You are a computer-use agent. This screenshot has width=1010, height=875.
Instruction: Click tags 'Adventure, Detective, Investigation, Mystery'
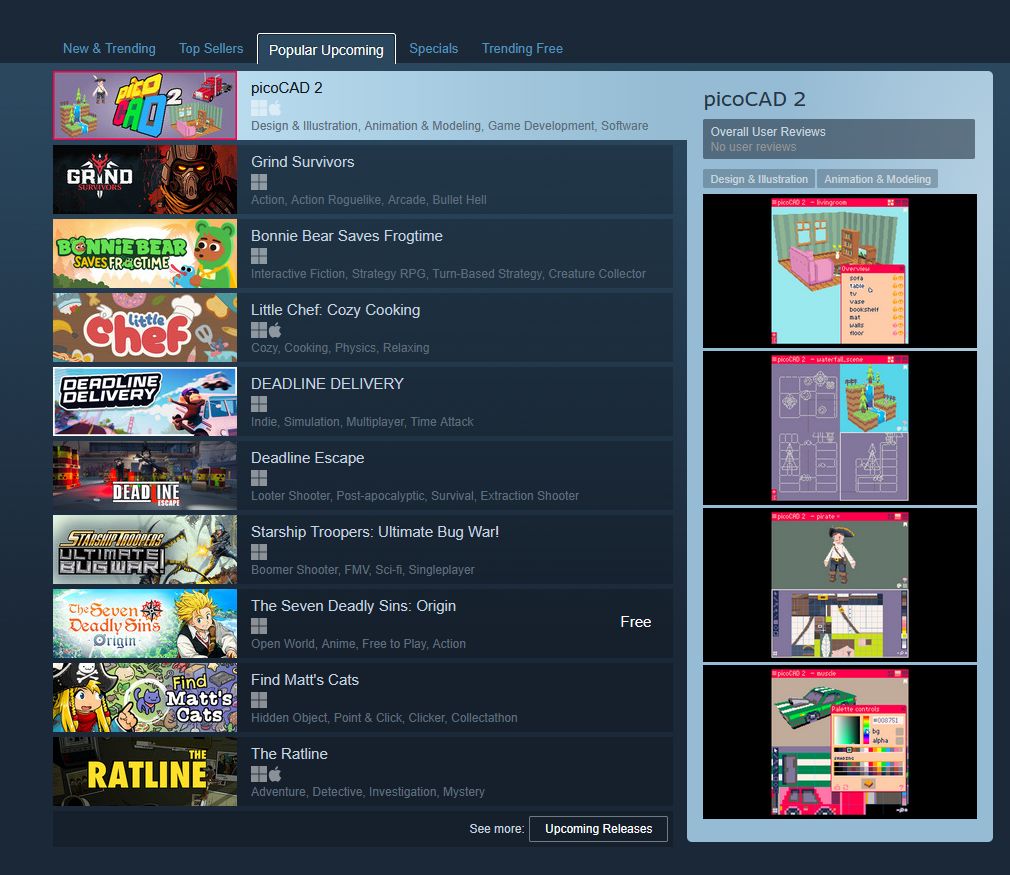pos(368,792)
